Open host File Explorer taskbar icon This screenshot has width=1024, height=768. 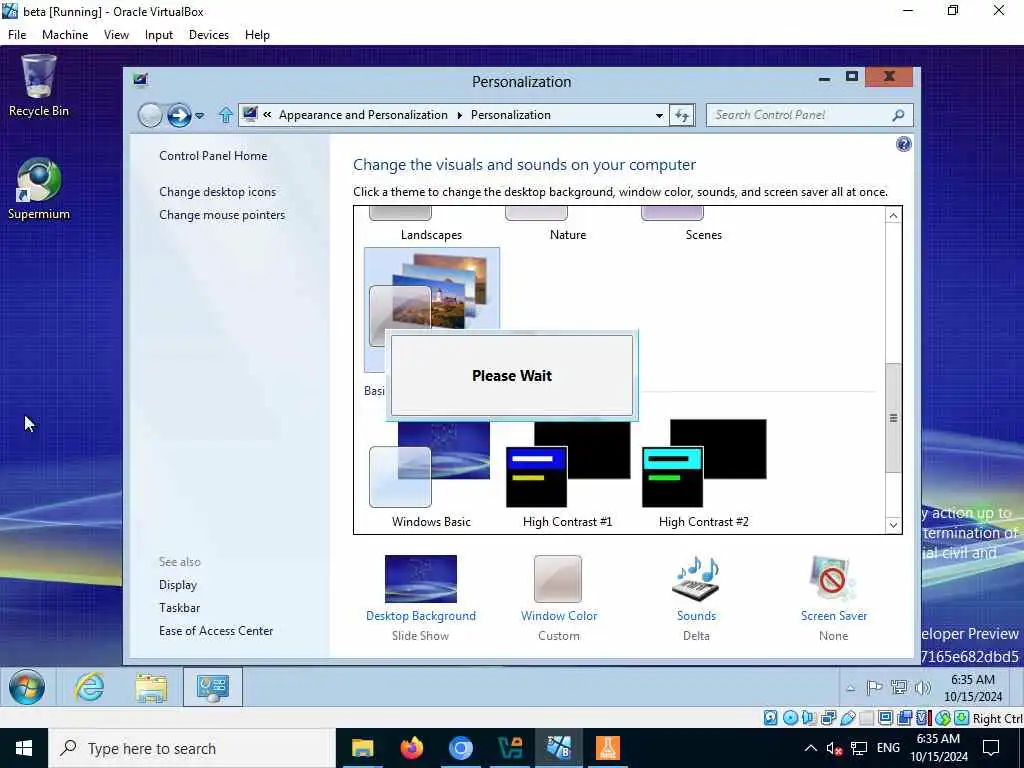click(x=362, y=748)
